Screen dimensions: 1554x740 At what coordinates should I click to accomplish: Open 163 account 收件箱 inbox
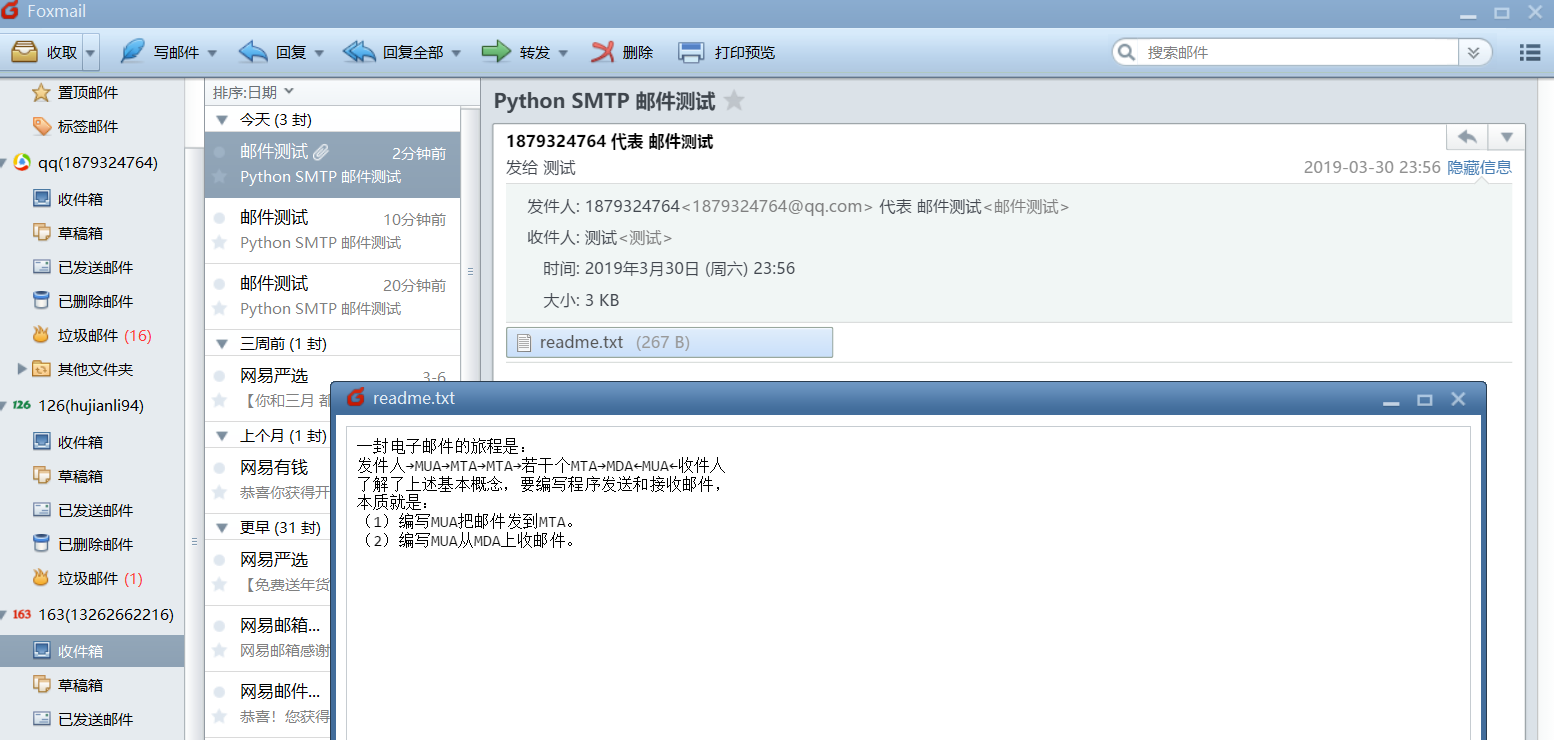pos(92,651)
